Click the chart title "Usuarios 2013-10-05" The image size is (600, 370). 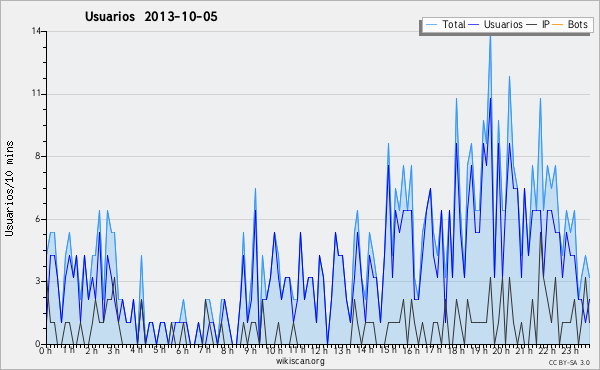(x=151, y=17)
